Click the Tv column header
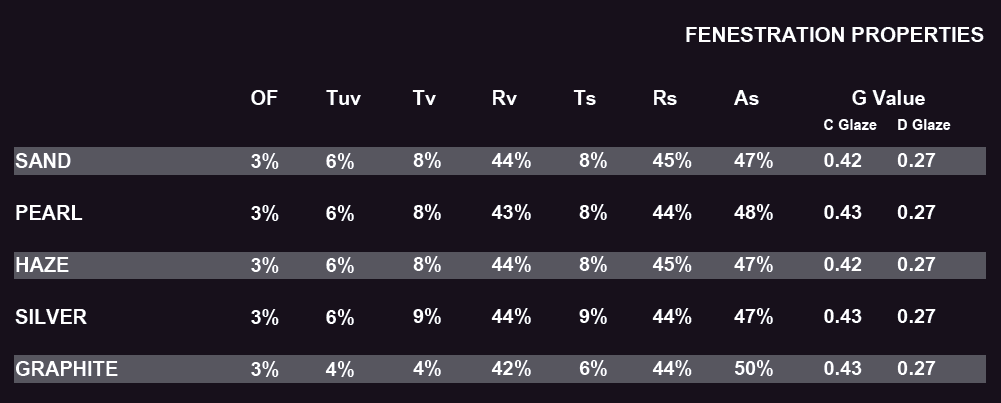 tap(424, 98)
